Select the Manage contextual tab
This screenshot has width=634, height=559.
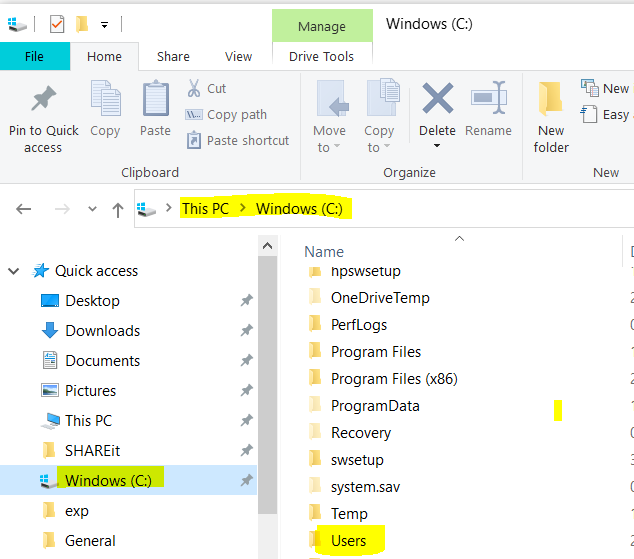point(322,26)
